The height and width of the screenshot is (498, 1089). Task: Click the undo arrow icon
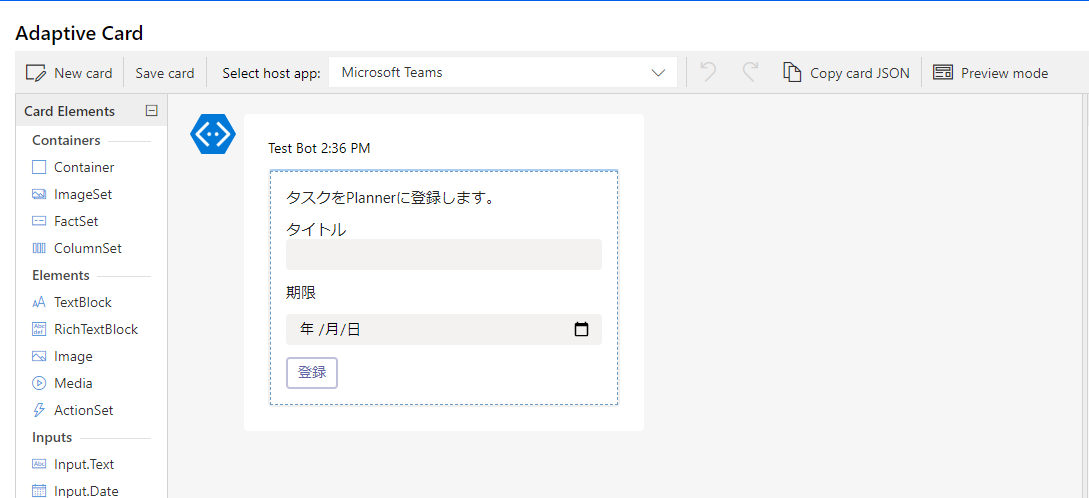click(x=708, y=72)
